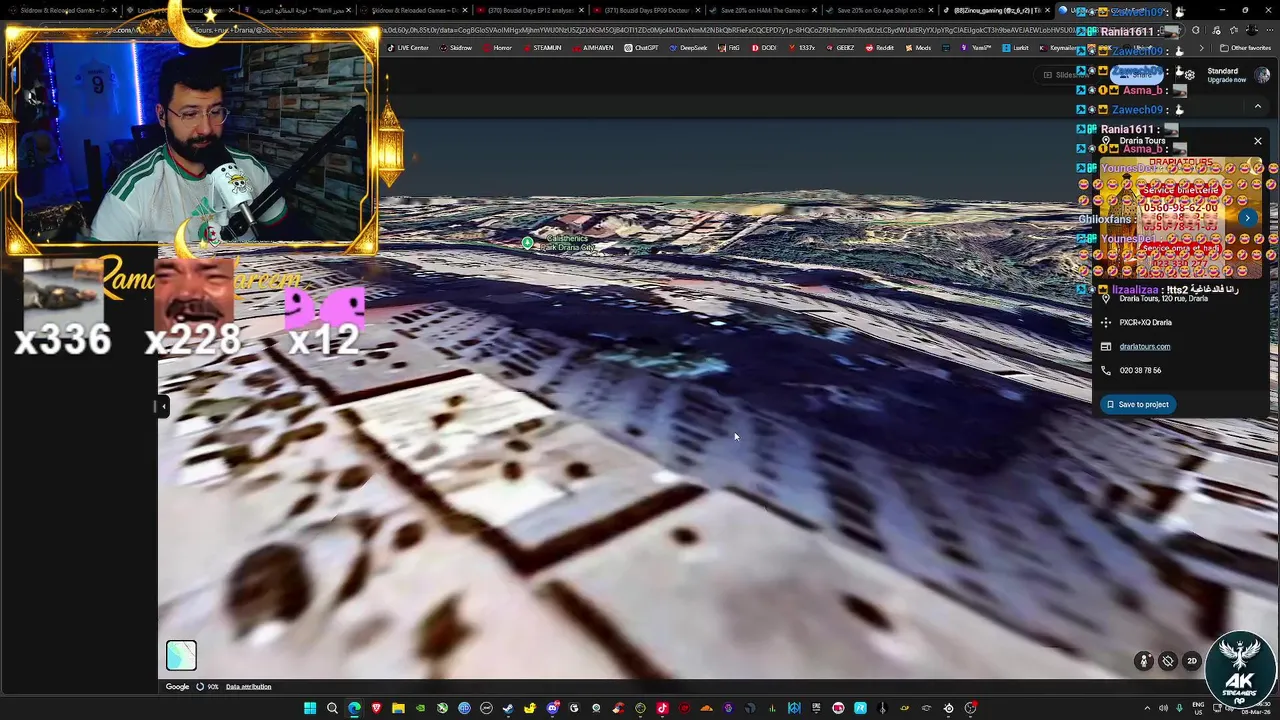Switch to 'Bouzid Days EP09' browser tab

point(646,10)
